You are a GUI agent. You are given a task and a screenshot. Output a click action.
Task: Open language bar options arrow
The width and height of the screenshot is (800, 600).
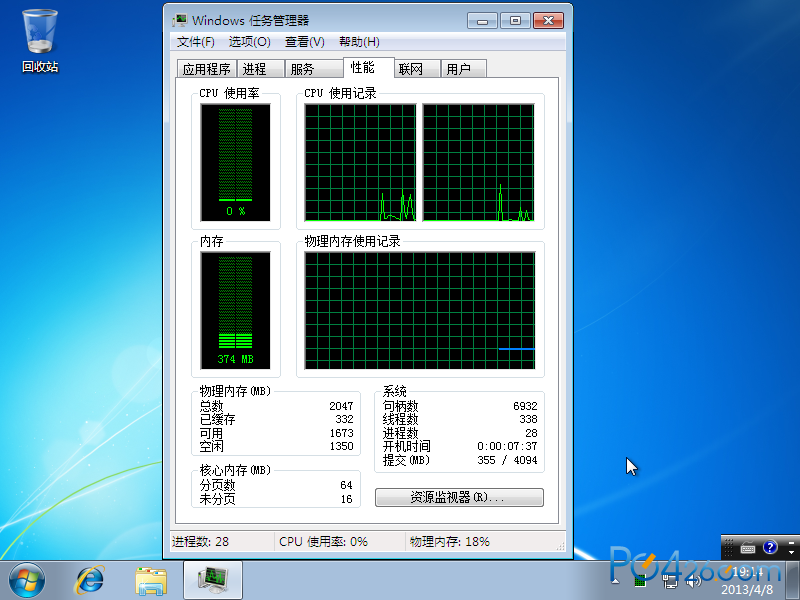pos(791,553)
